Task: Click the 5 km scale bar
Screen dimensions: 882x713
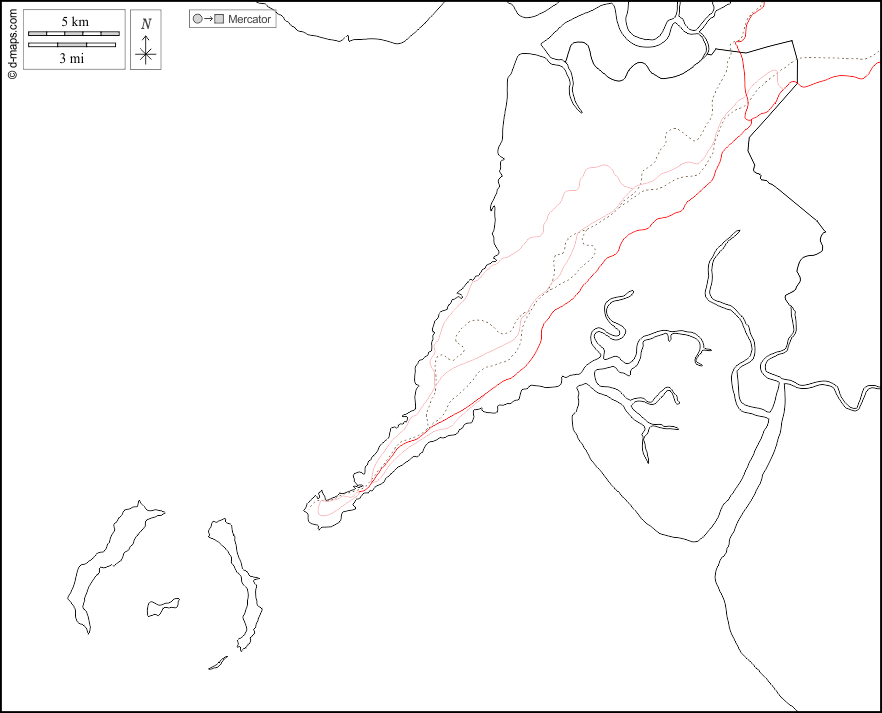Action: pos(73,34)
